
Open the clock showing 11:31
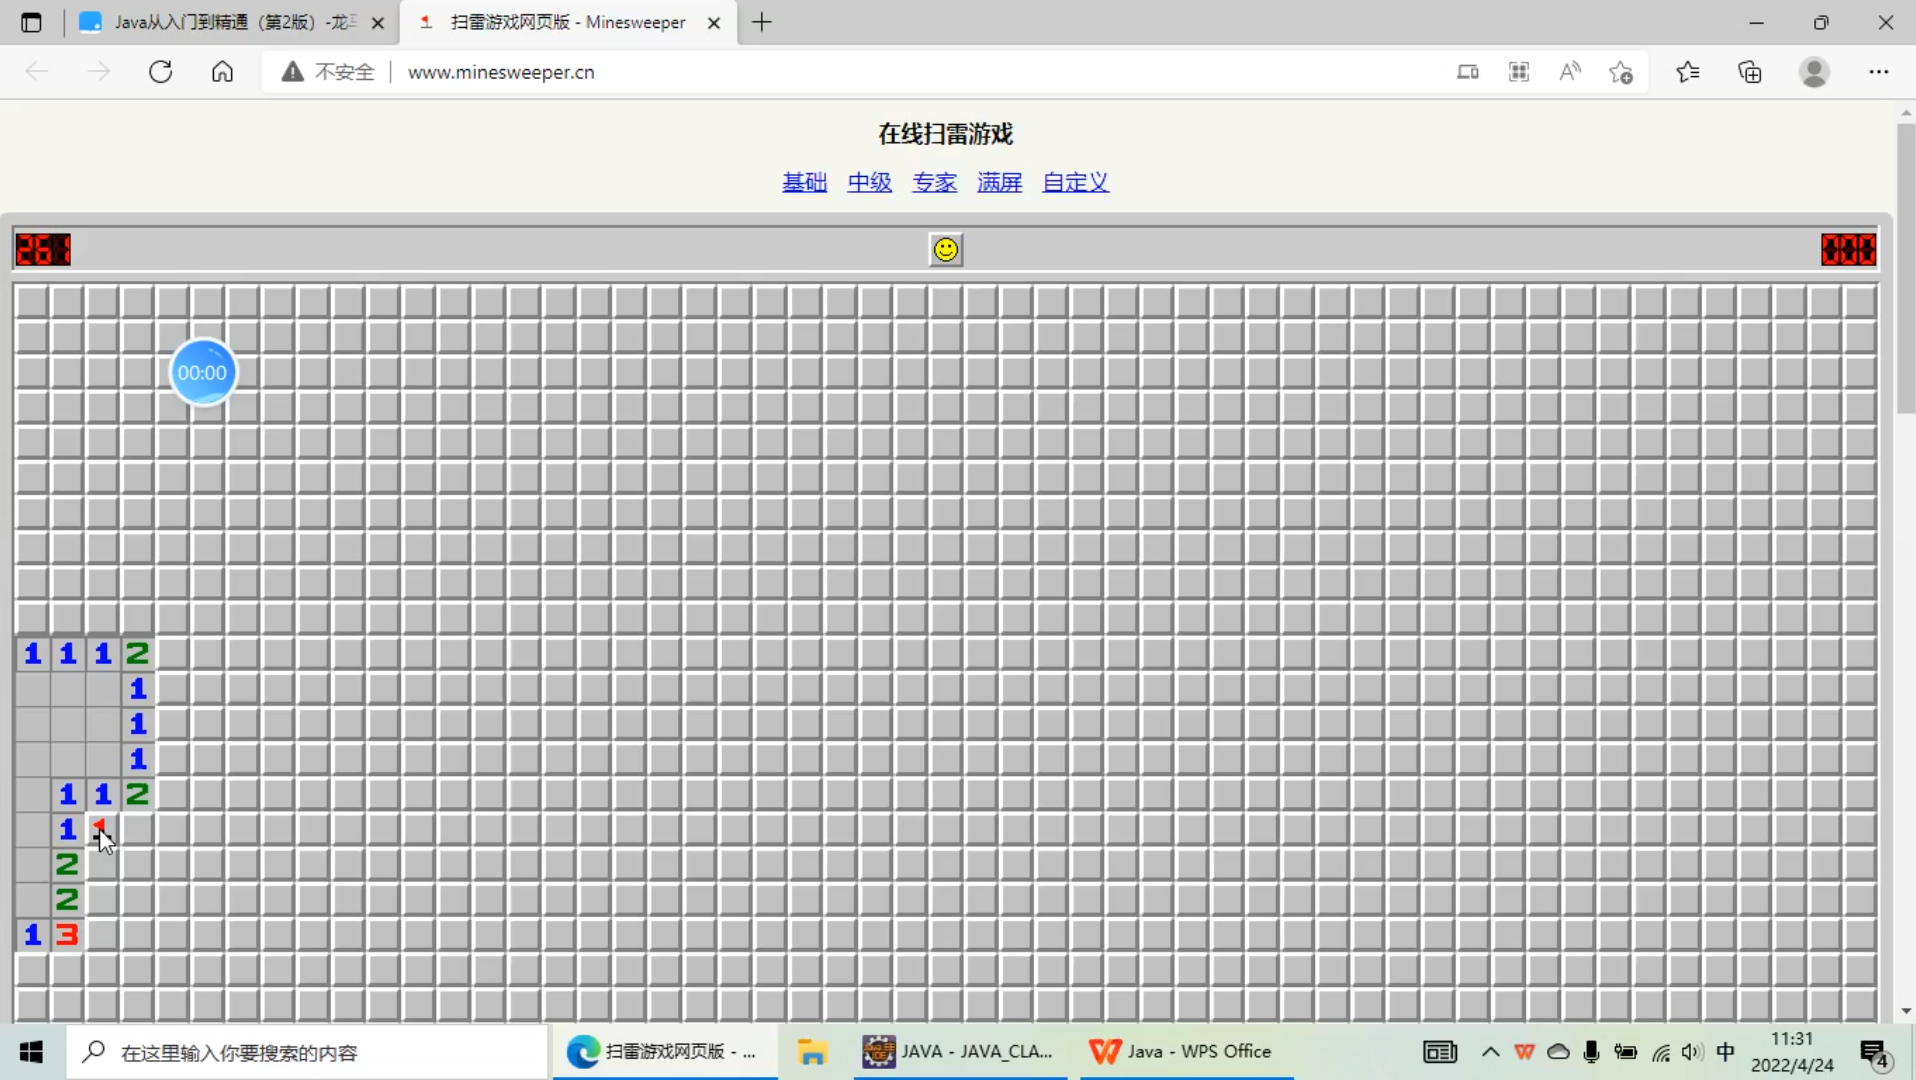click(1792, 1052)
